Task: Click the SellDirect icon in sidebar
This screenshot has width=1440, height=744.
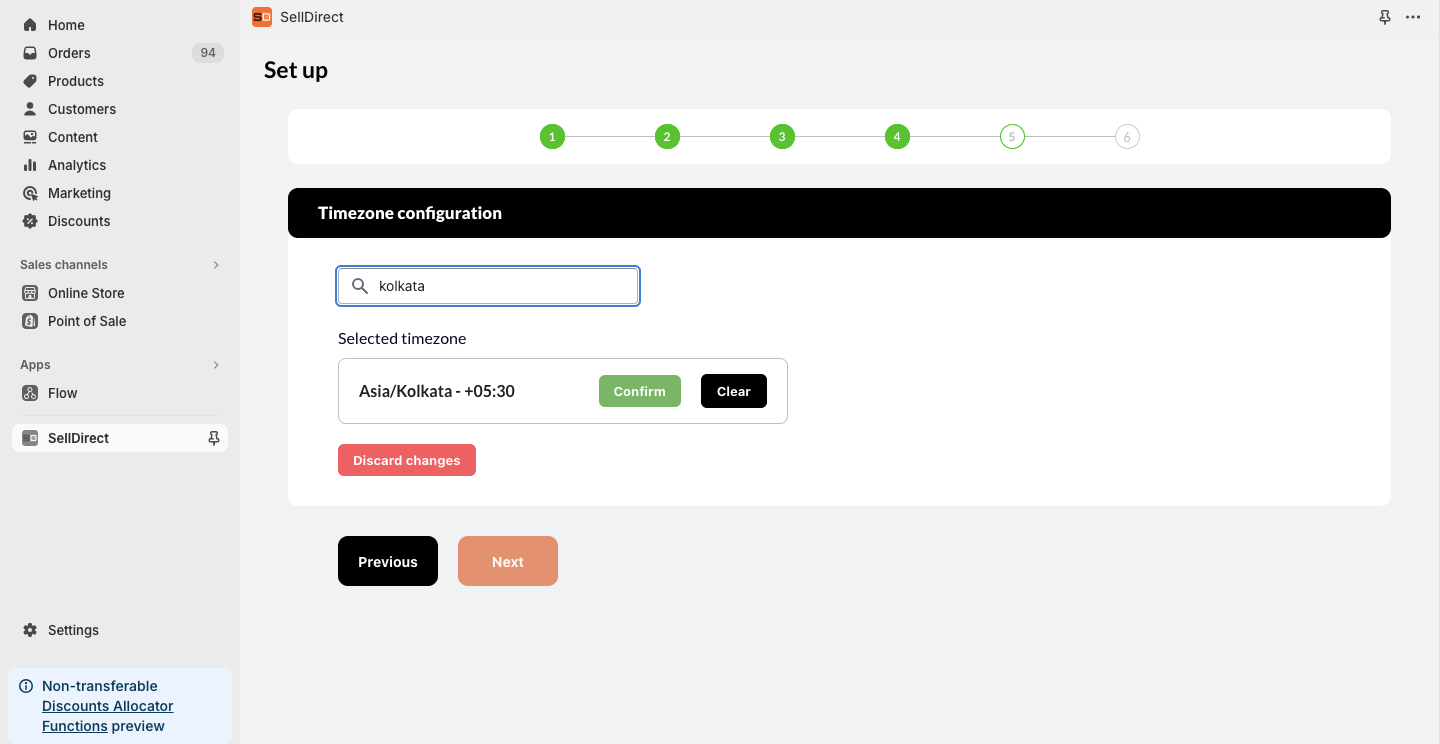Action: click(30, 438)
